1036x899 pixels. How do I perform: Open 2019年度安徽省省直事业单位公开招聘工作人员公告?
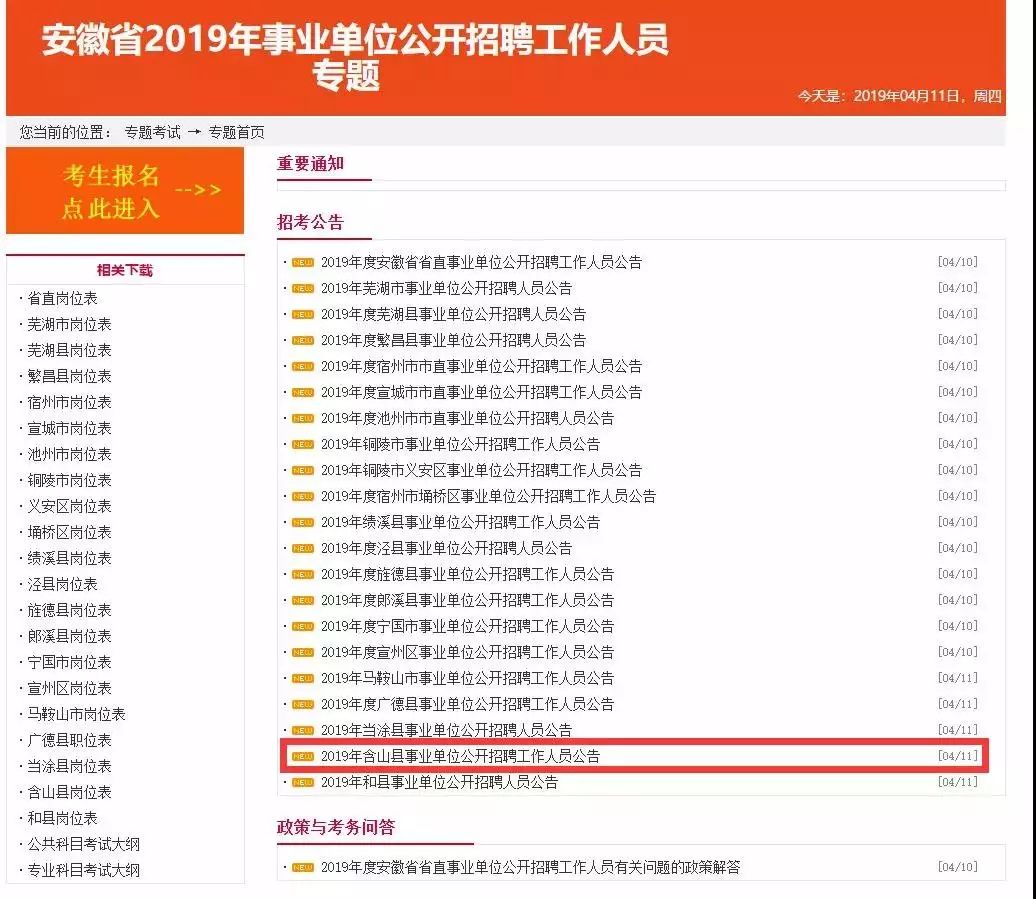coord(481,262)
